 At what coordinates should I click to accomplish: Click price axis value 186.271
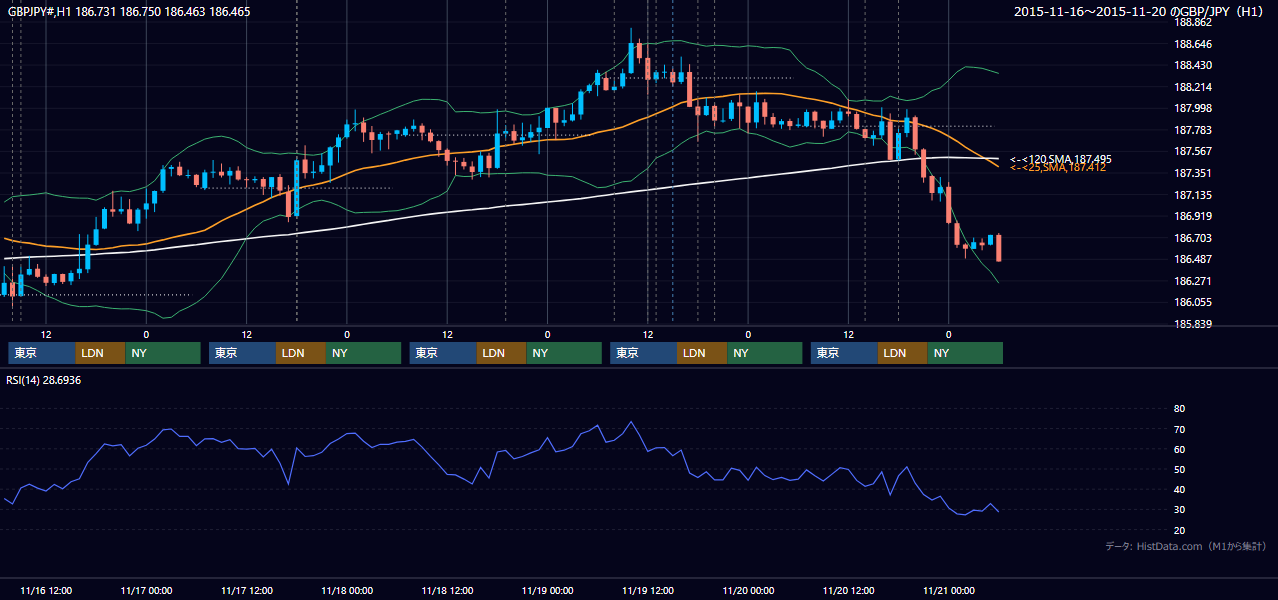[x=1193, y=282]
